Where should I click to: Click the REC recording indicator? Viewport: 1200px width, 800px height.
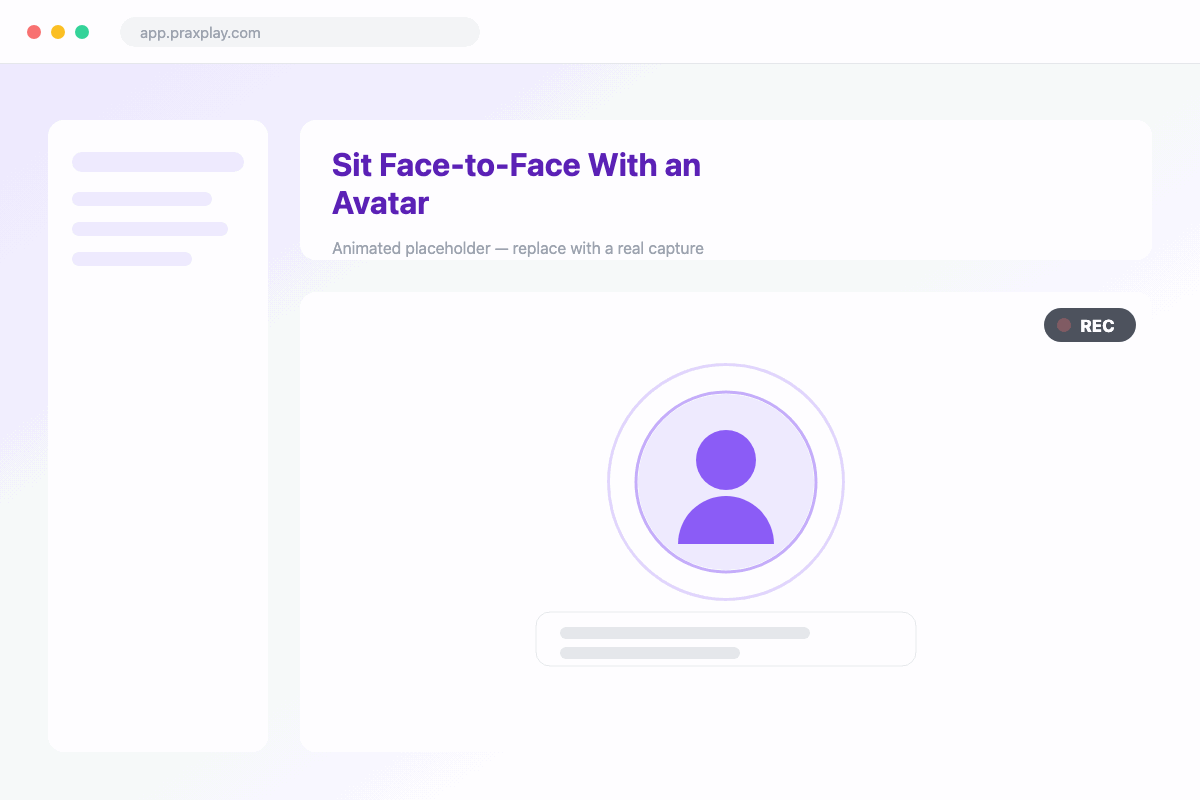pos(1090,325)
